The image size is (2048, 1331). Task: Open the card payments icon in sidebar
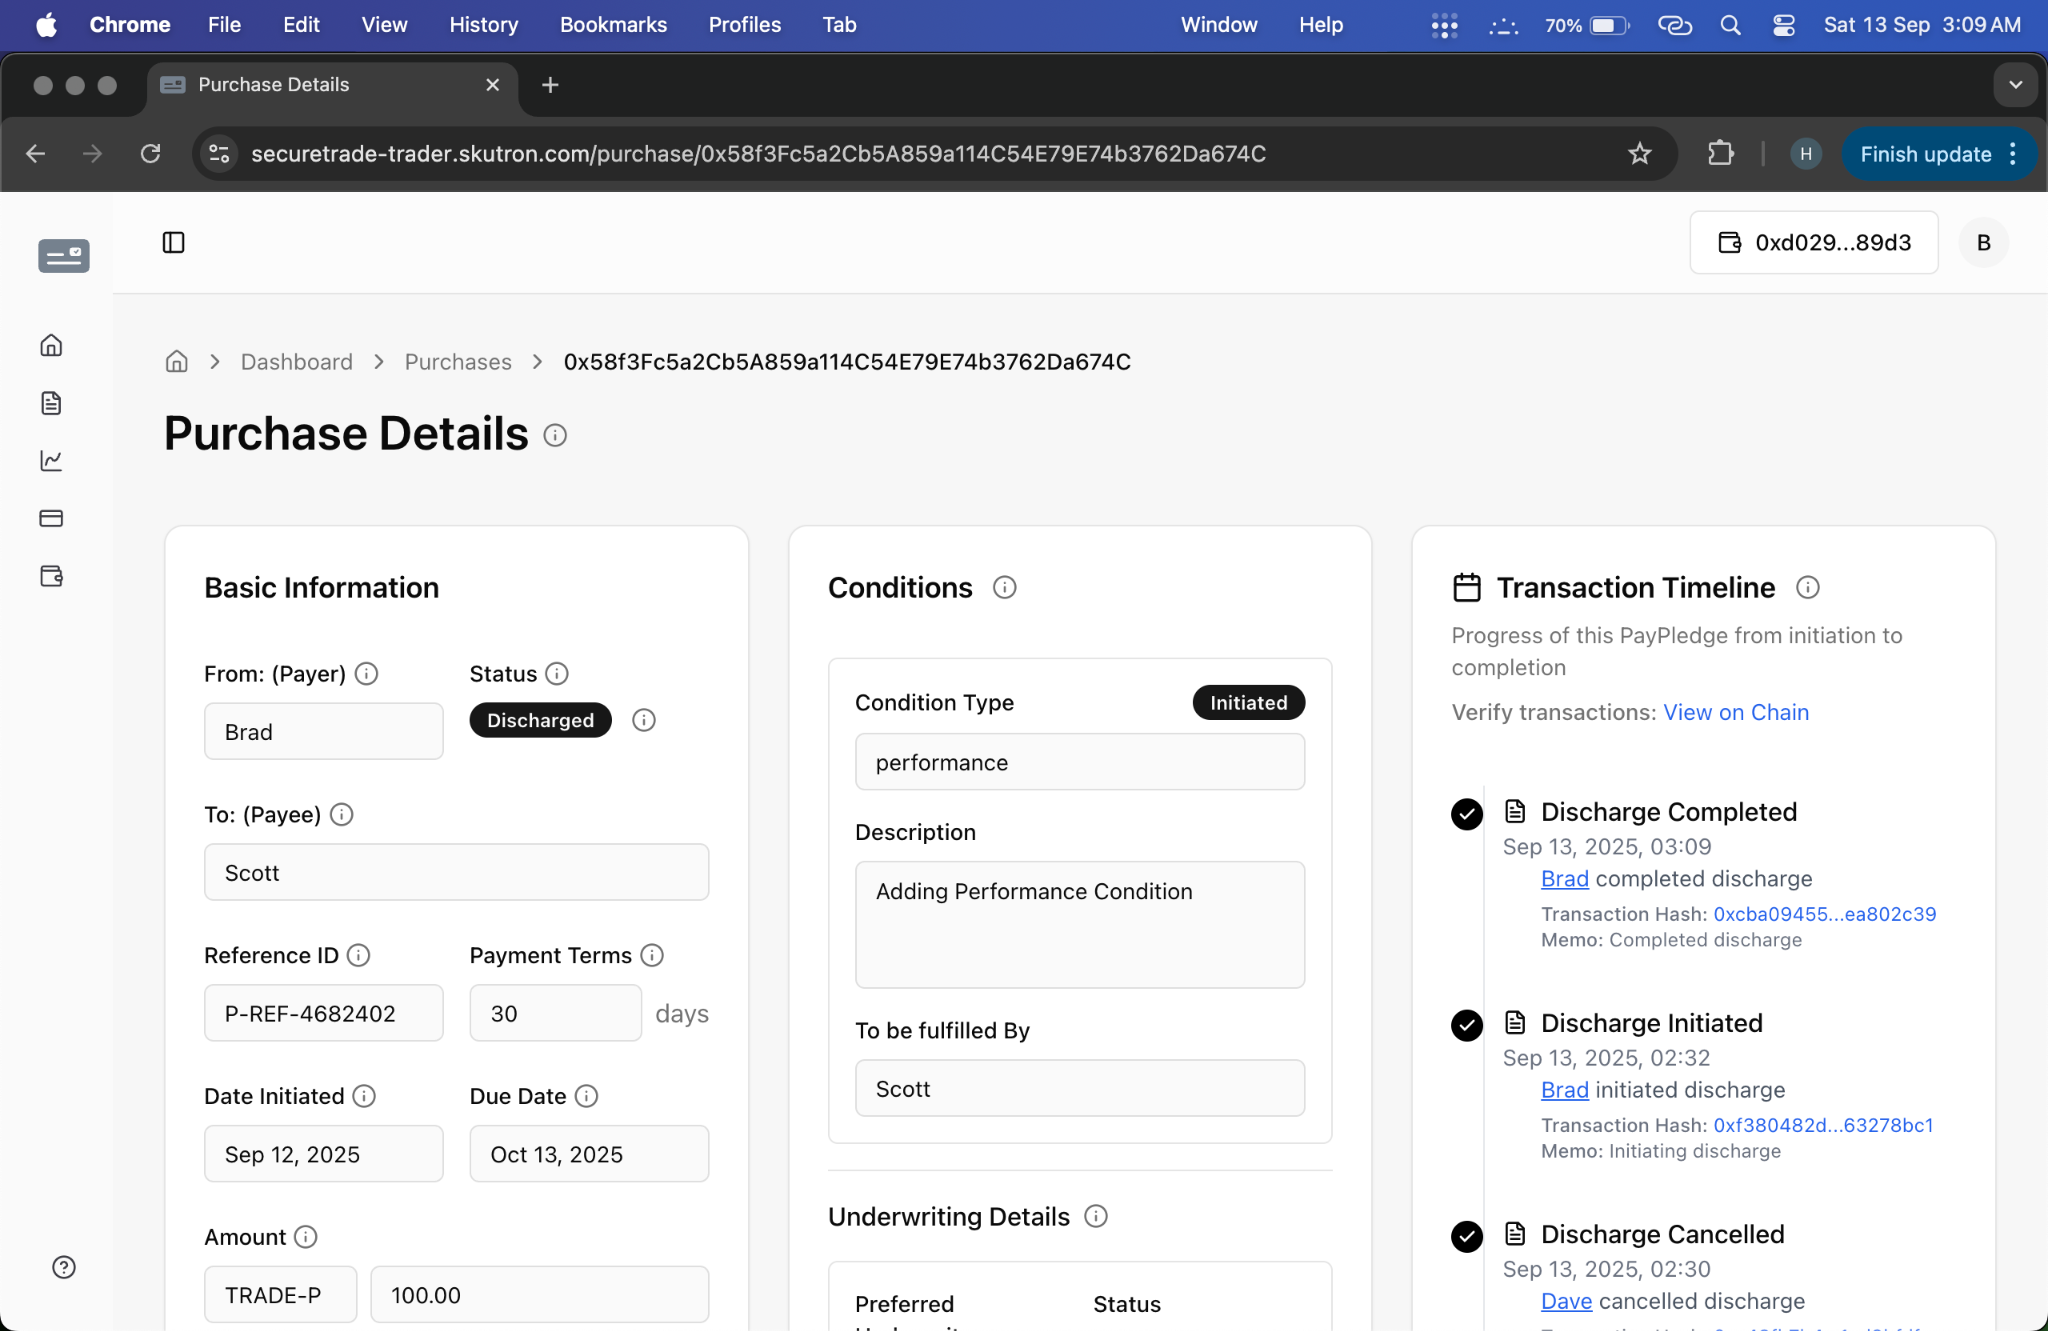point(51,518)
